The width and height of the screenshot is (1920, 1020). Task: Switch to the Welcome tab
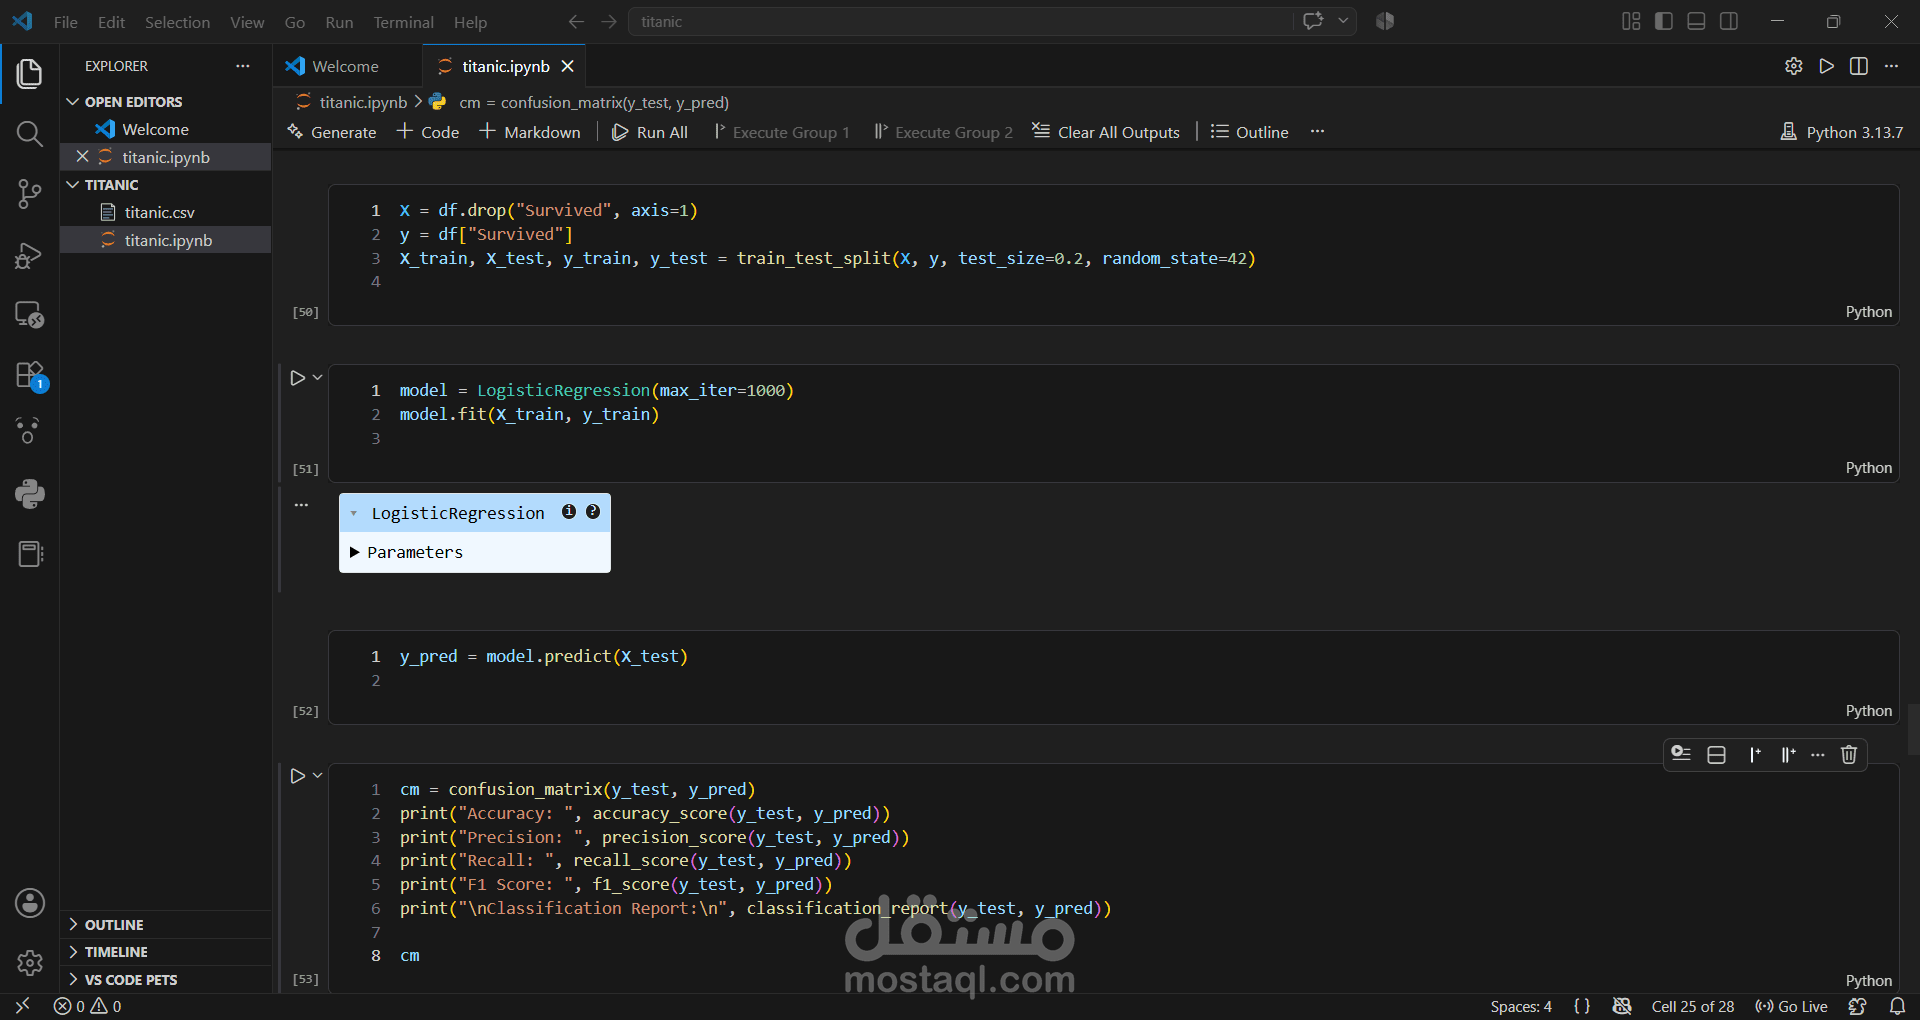pos(346,66)
